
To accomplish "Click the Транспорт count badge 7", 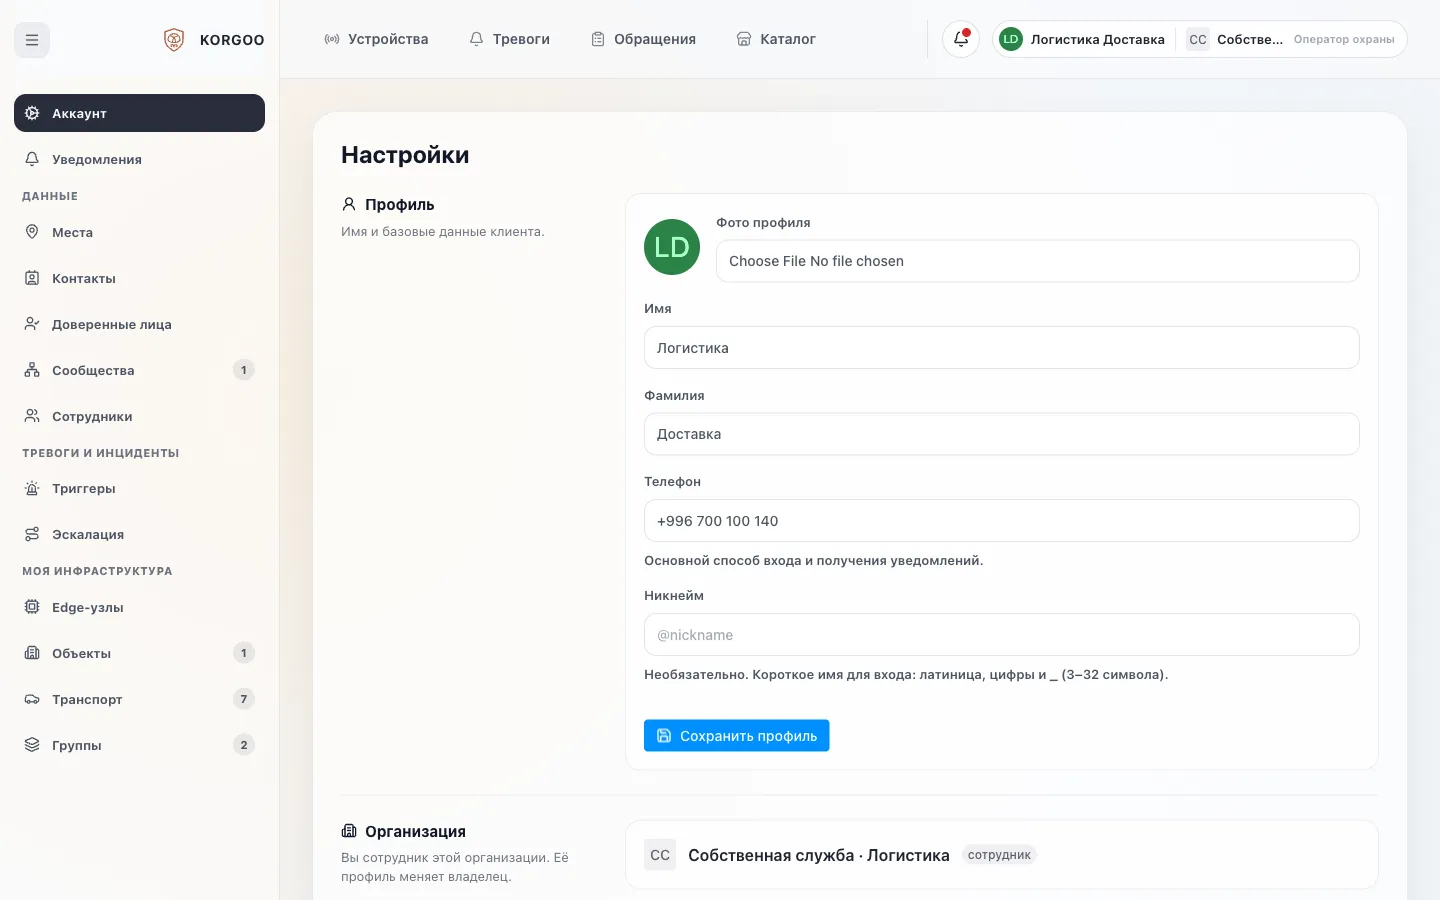I will pos(244,699).
